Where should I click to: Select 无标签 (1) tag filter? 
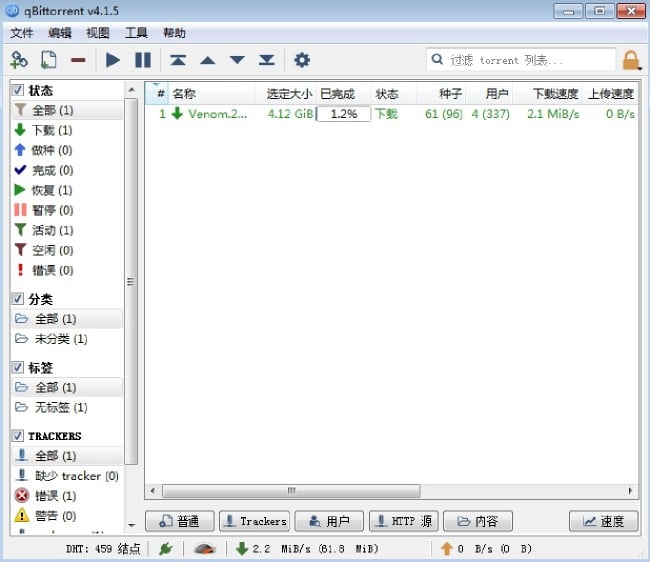point(68,407)
